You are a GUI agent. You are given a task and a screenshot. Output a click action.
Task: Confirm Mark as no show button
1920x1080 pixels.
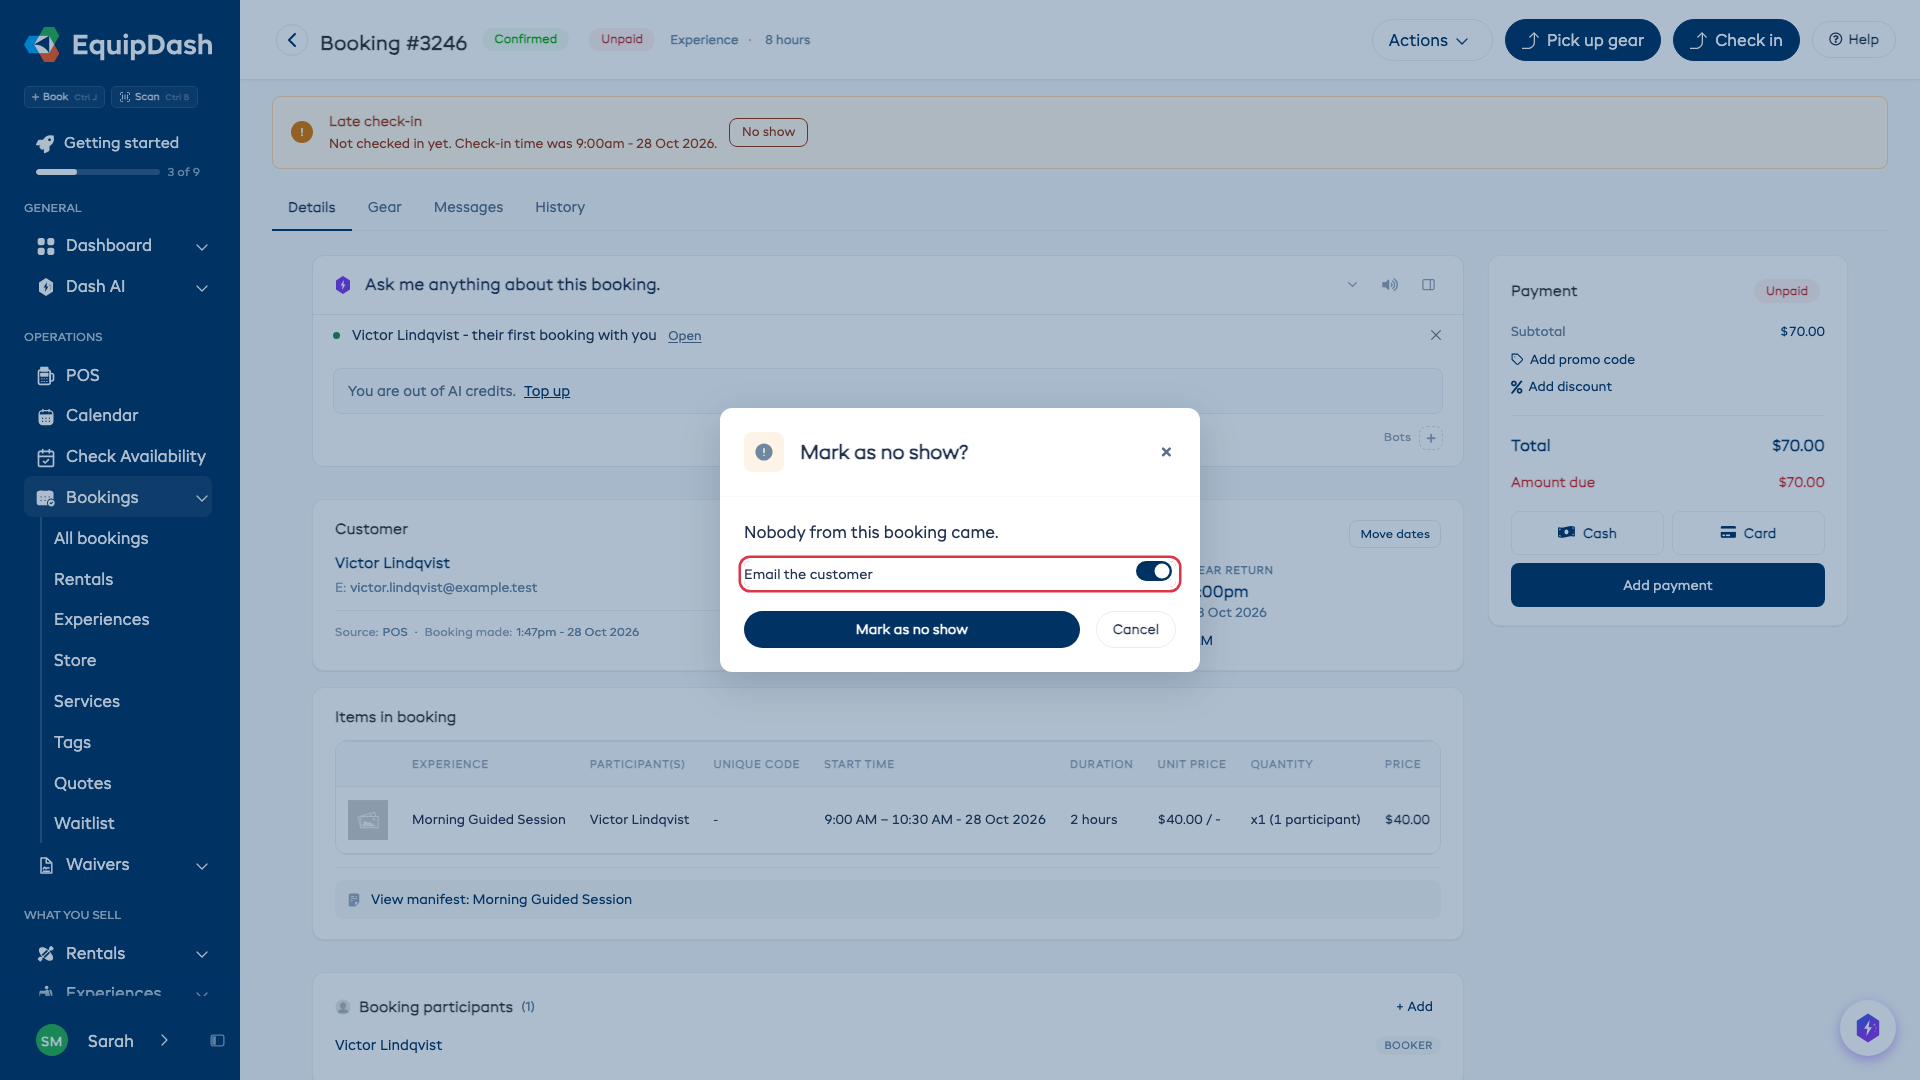(911, 629)
